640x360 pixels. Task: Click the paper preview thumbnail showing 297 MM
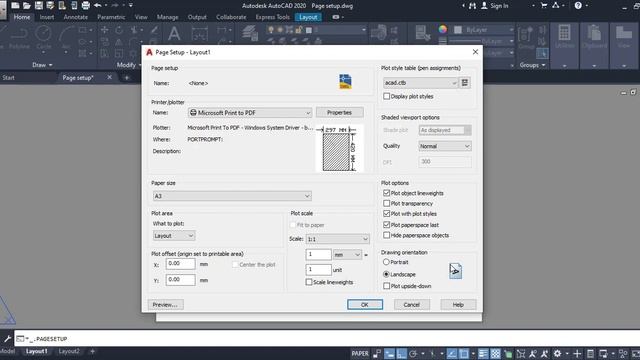[x=339, y=149]
